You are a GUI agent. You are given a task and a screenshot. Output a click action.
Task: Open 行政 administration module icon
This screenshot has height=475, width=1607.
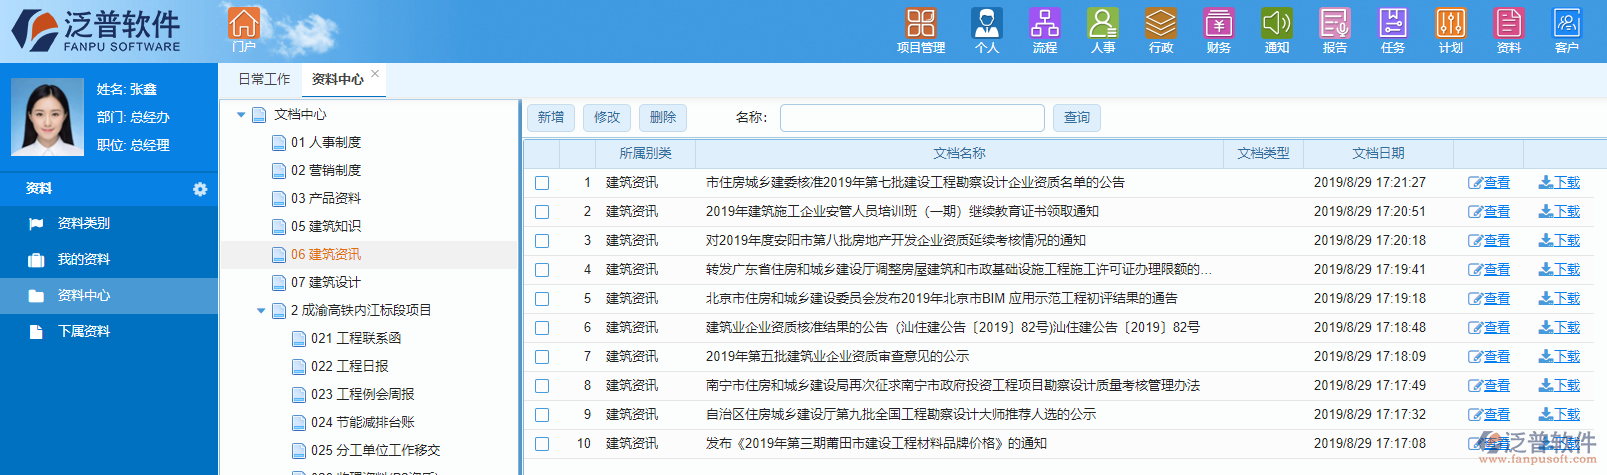point(1161,30)
